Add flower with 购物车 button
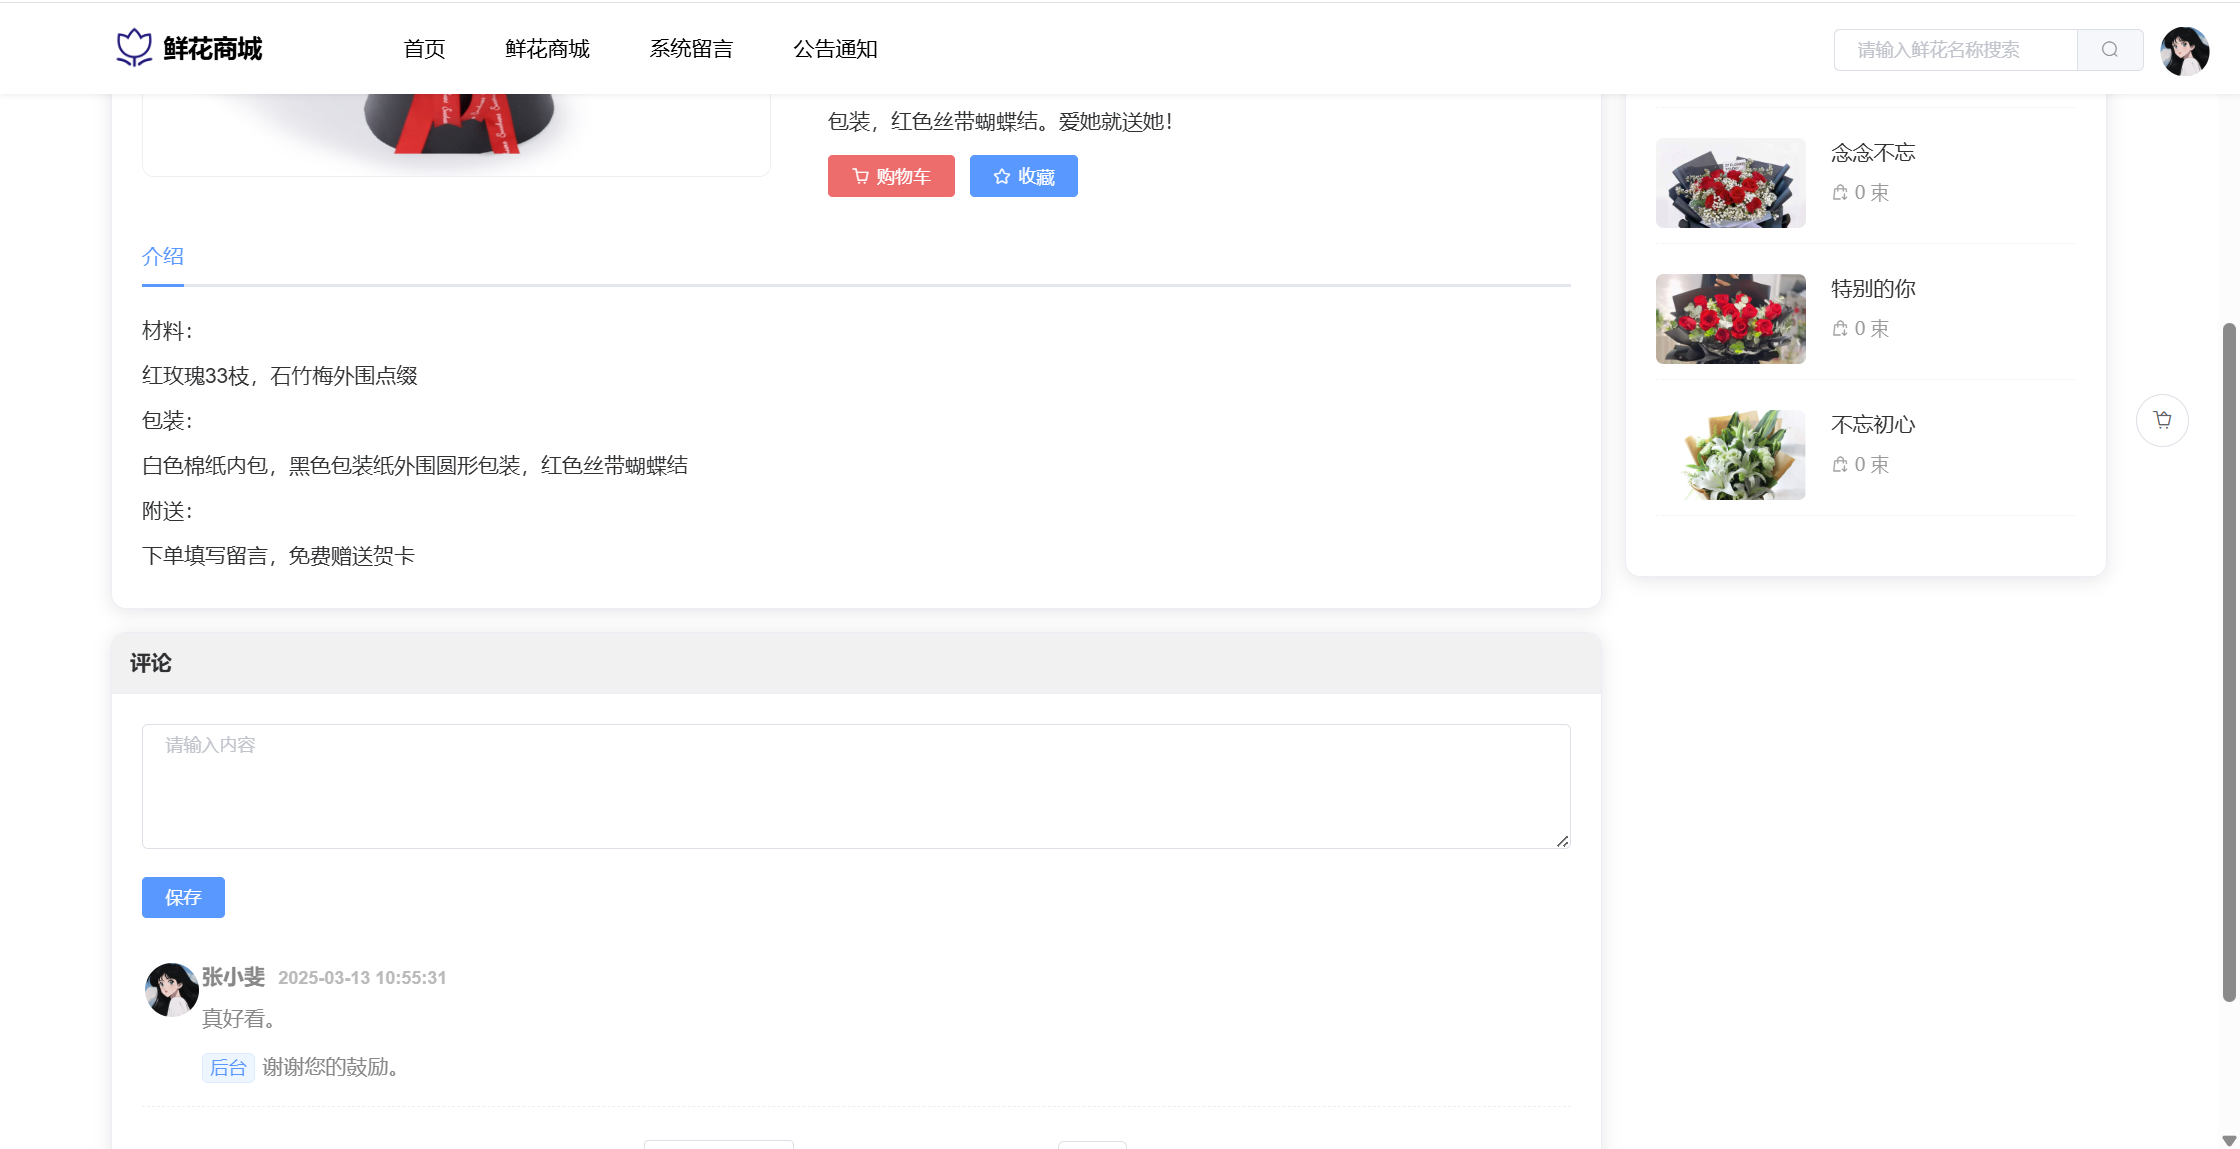The image size is (2240, 1149). point(891,176)
